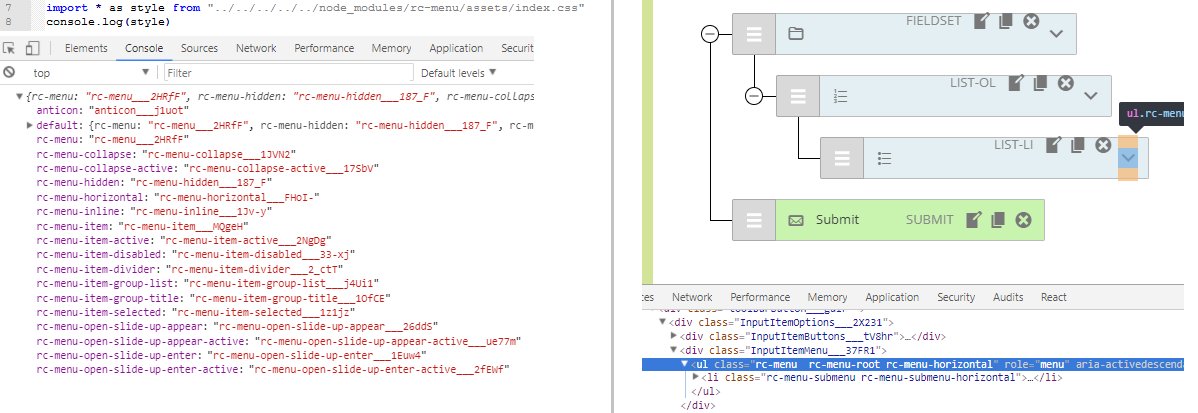The image size is (1198, 413).
Task: Copy the FIELDSET item
Action: click(x=1006, y=21)
